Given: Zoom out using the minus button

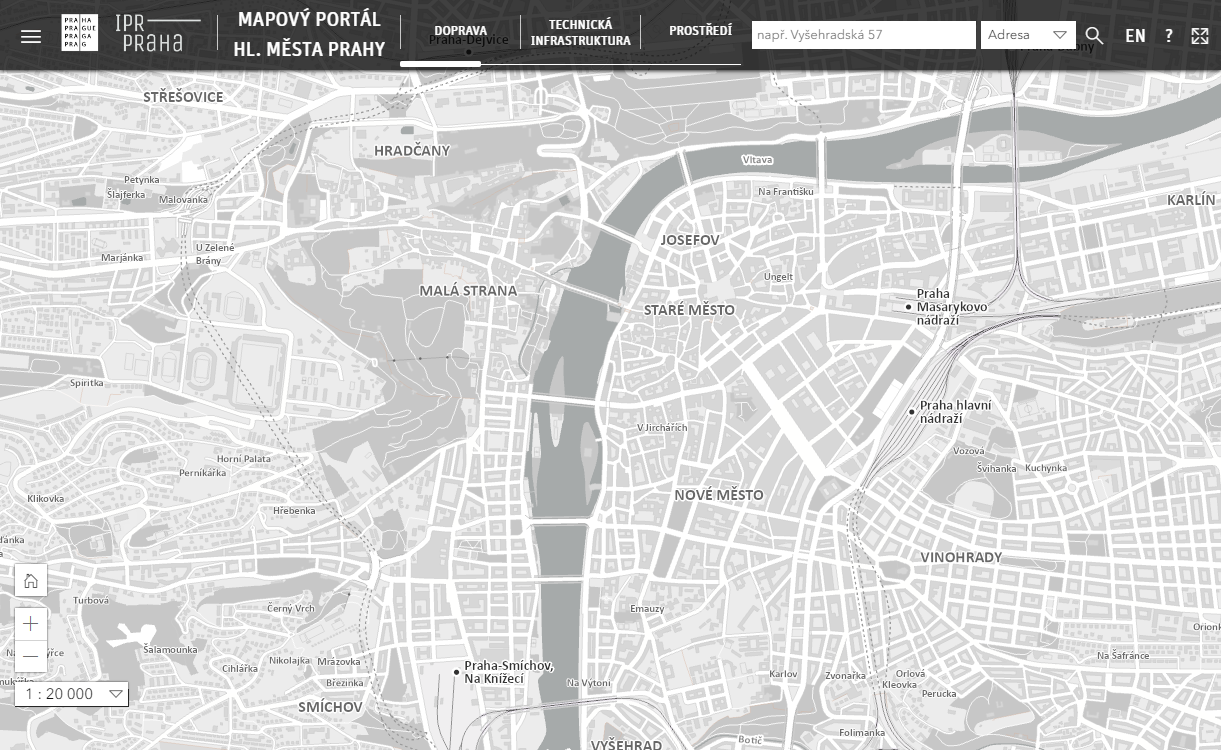Looking at the screenshot, I should tap(31, 656).
